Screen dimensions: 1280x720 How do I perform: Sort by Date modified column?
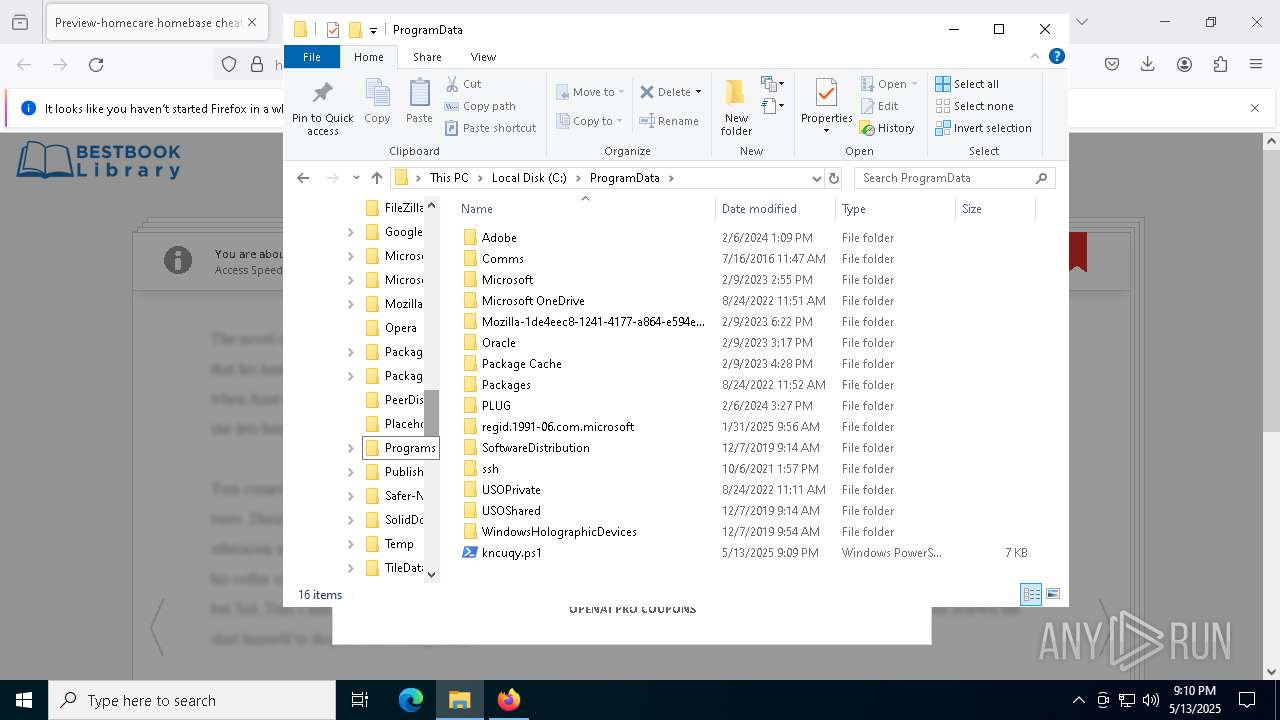pyautogui.click(x=775, y=209)
